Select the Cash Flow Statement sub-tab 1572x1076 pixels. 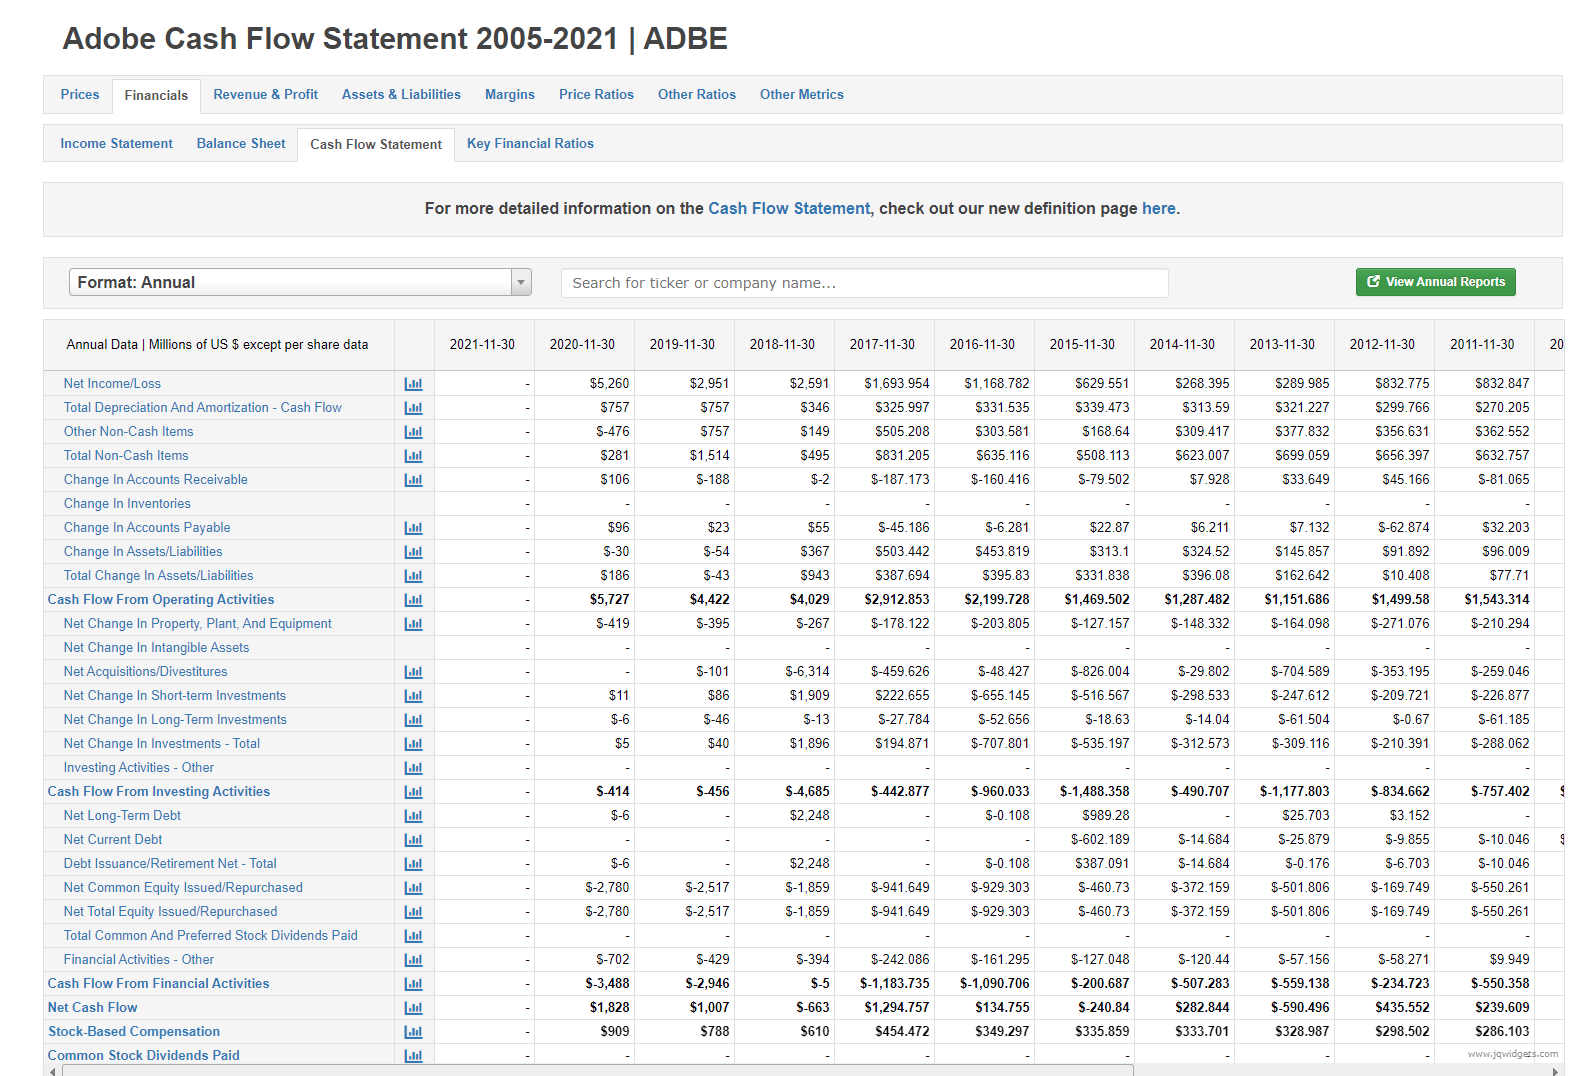pos(376,144)
